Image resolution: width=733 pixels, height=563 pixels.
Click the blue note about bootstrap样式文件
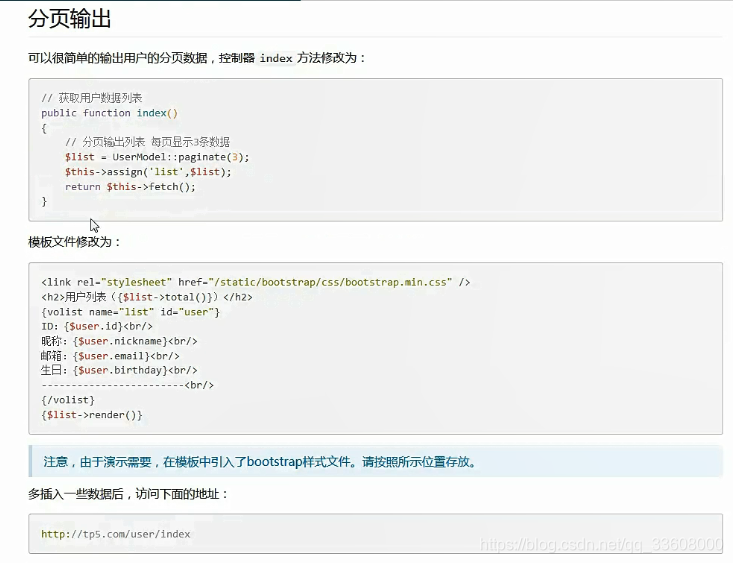(x=375, y=462)
